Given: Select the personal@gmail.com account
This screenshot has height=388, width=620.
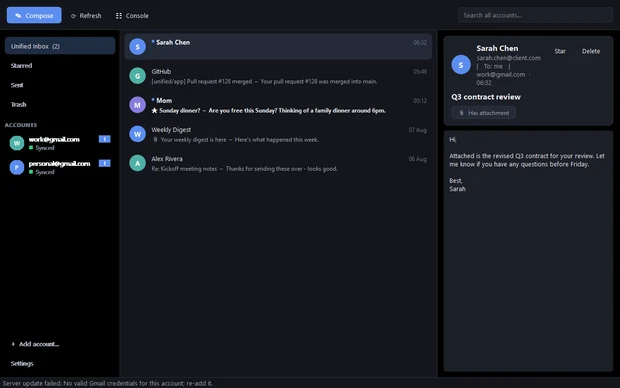Looking at the screenshot, I should (x=60, y=167).
